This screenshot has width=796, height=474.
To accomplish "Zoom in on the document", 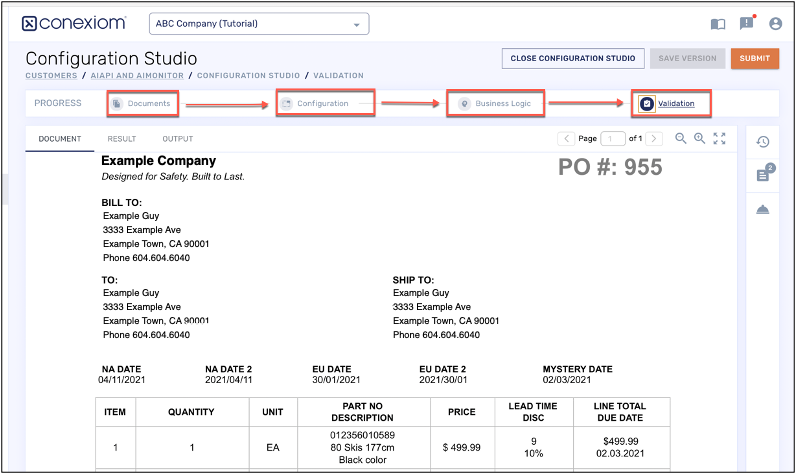I will click(700, 139).
